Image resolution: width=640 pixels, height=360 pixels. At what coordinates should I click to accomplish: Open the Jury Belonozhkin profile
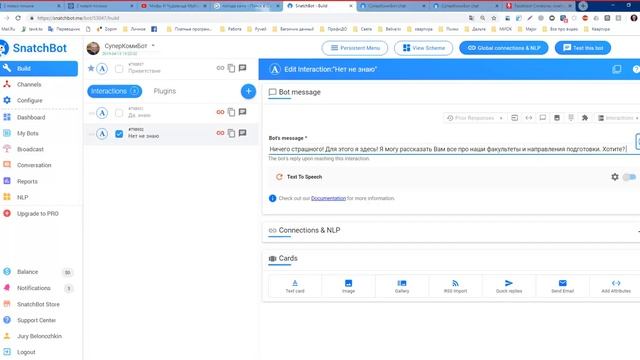(x=39, y=336)
